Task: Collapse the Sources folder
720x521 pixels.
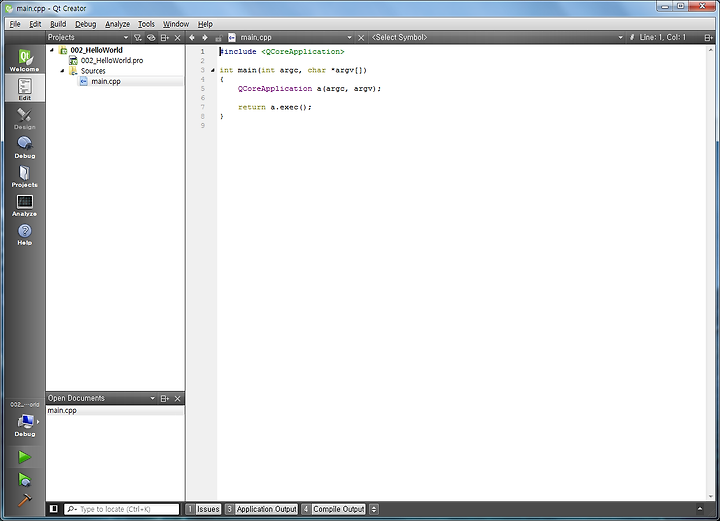Action: [62, 71]
